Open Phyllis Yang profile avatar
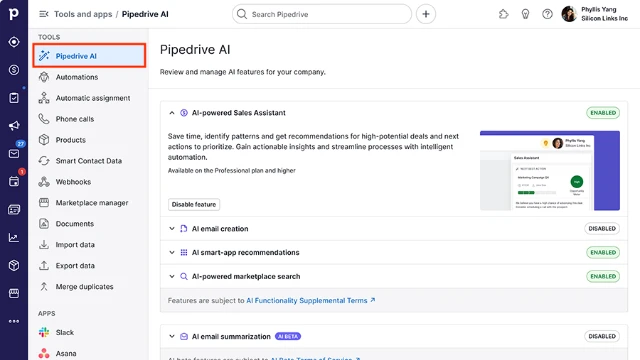The width and height of the screenshot is (640, 360). (x=569, y=14)
